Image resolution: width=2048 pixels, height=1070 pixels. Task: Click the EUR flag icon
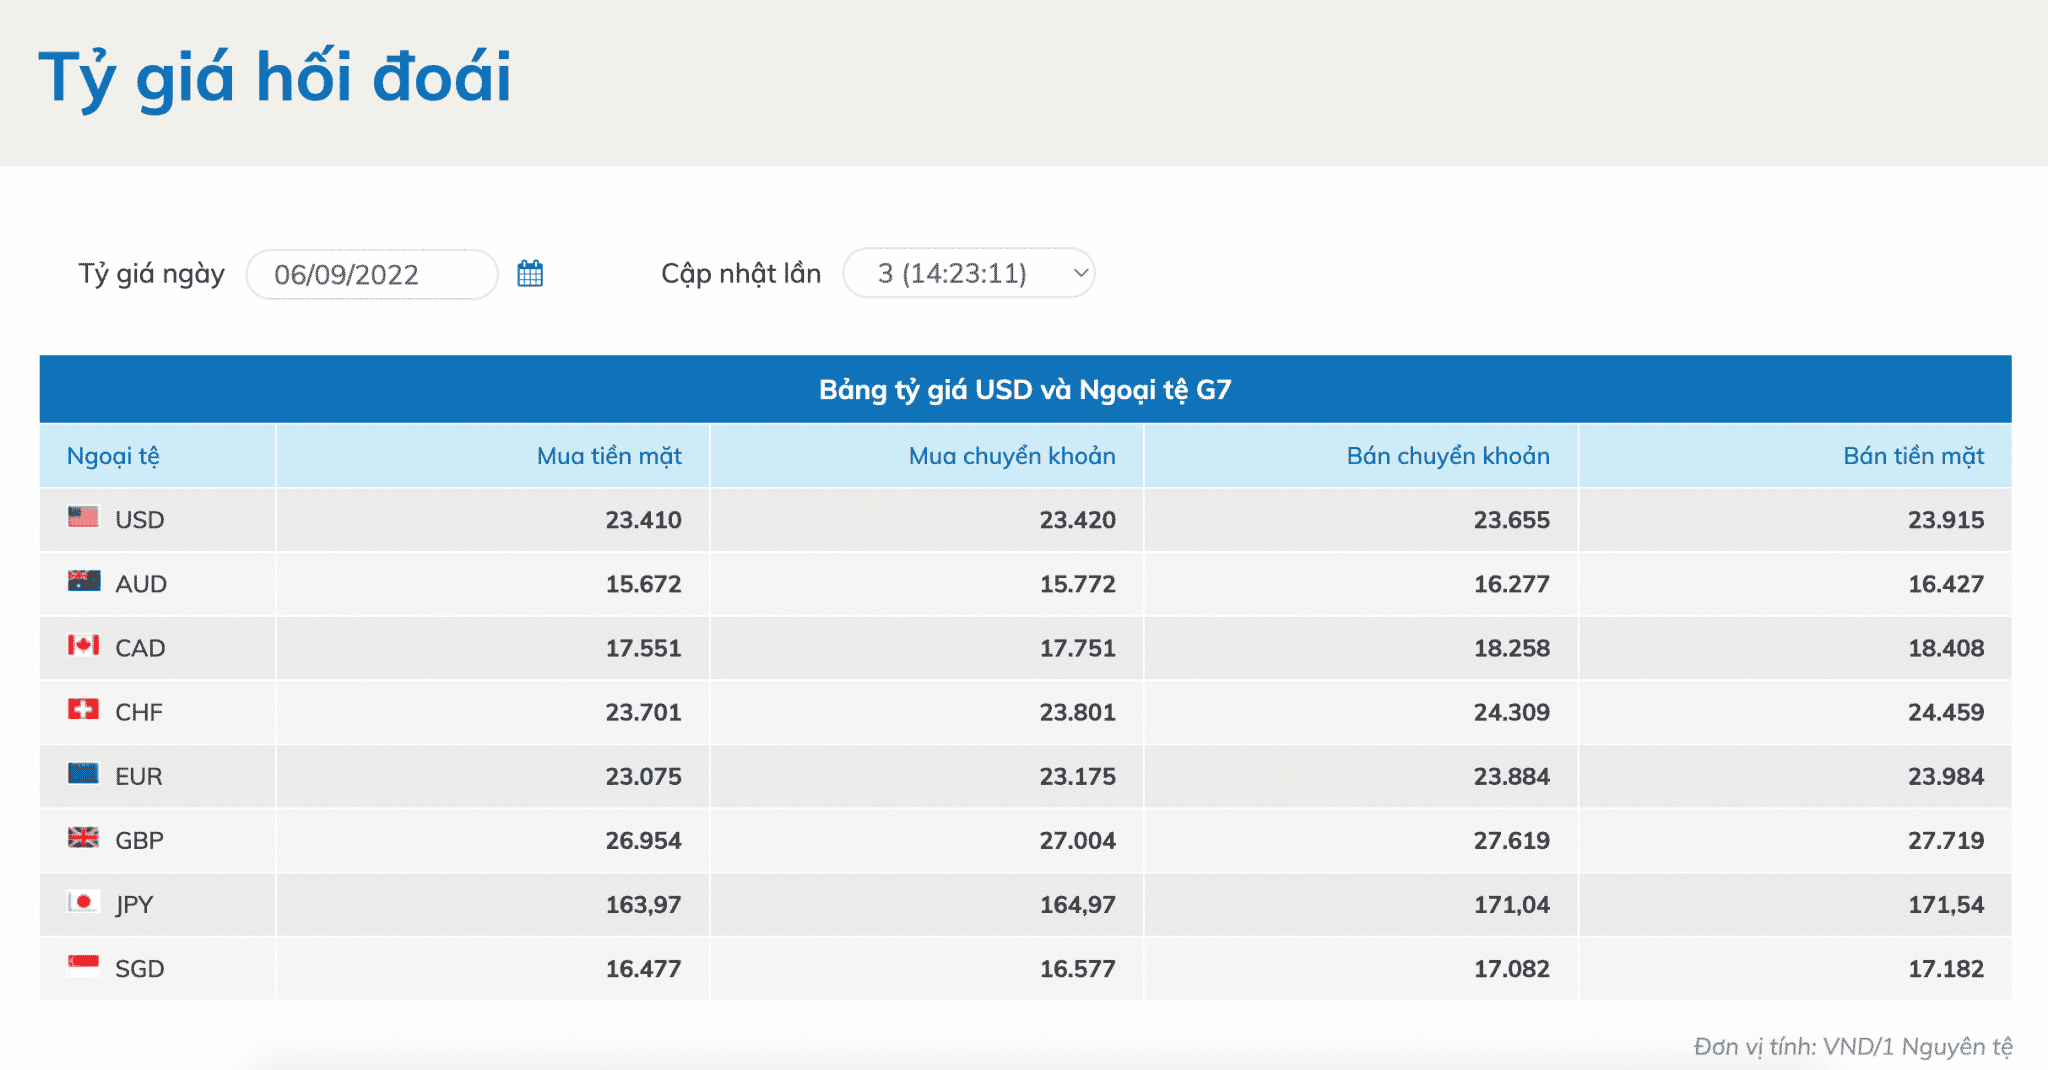[83, 773]
